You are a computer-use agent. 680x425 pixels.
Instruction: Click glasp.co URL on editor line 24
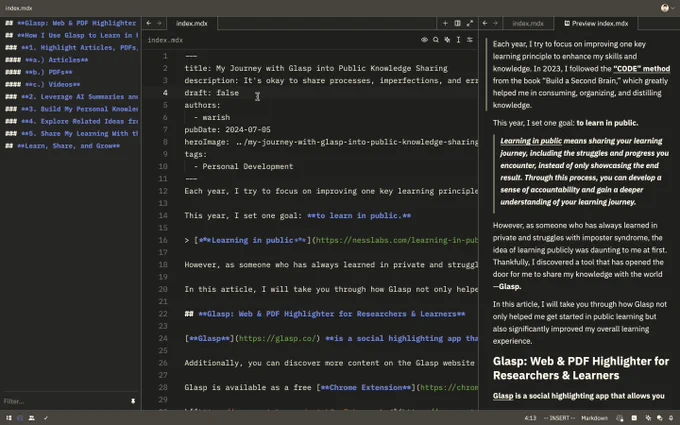click(x=279, y=338)
